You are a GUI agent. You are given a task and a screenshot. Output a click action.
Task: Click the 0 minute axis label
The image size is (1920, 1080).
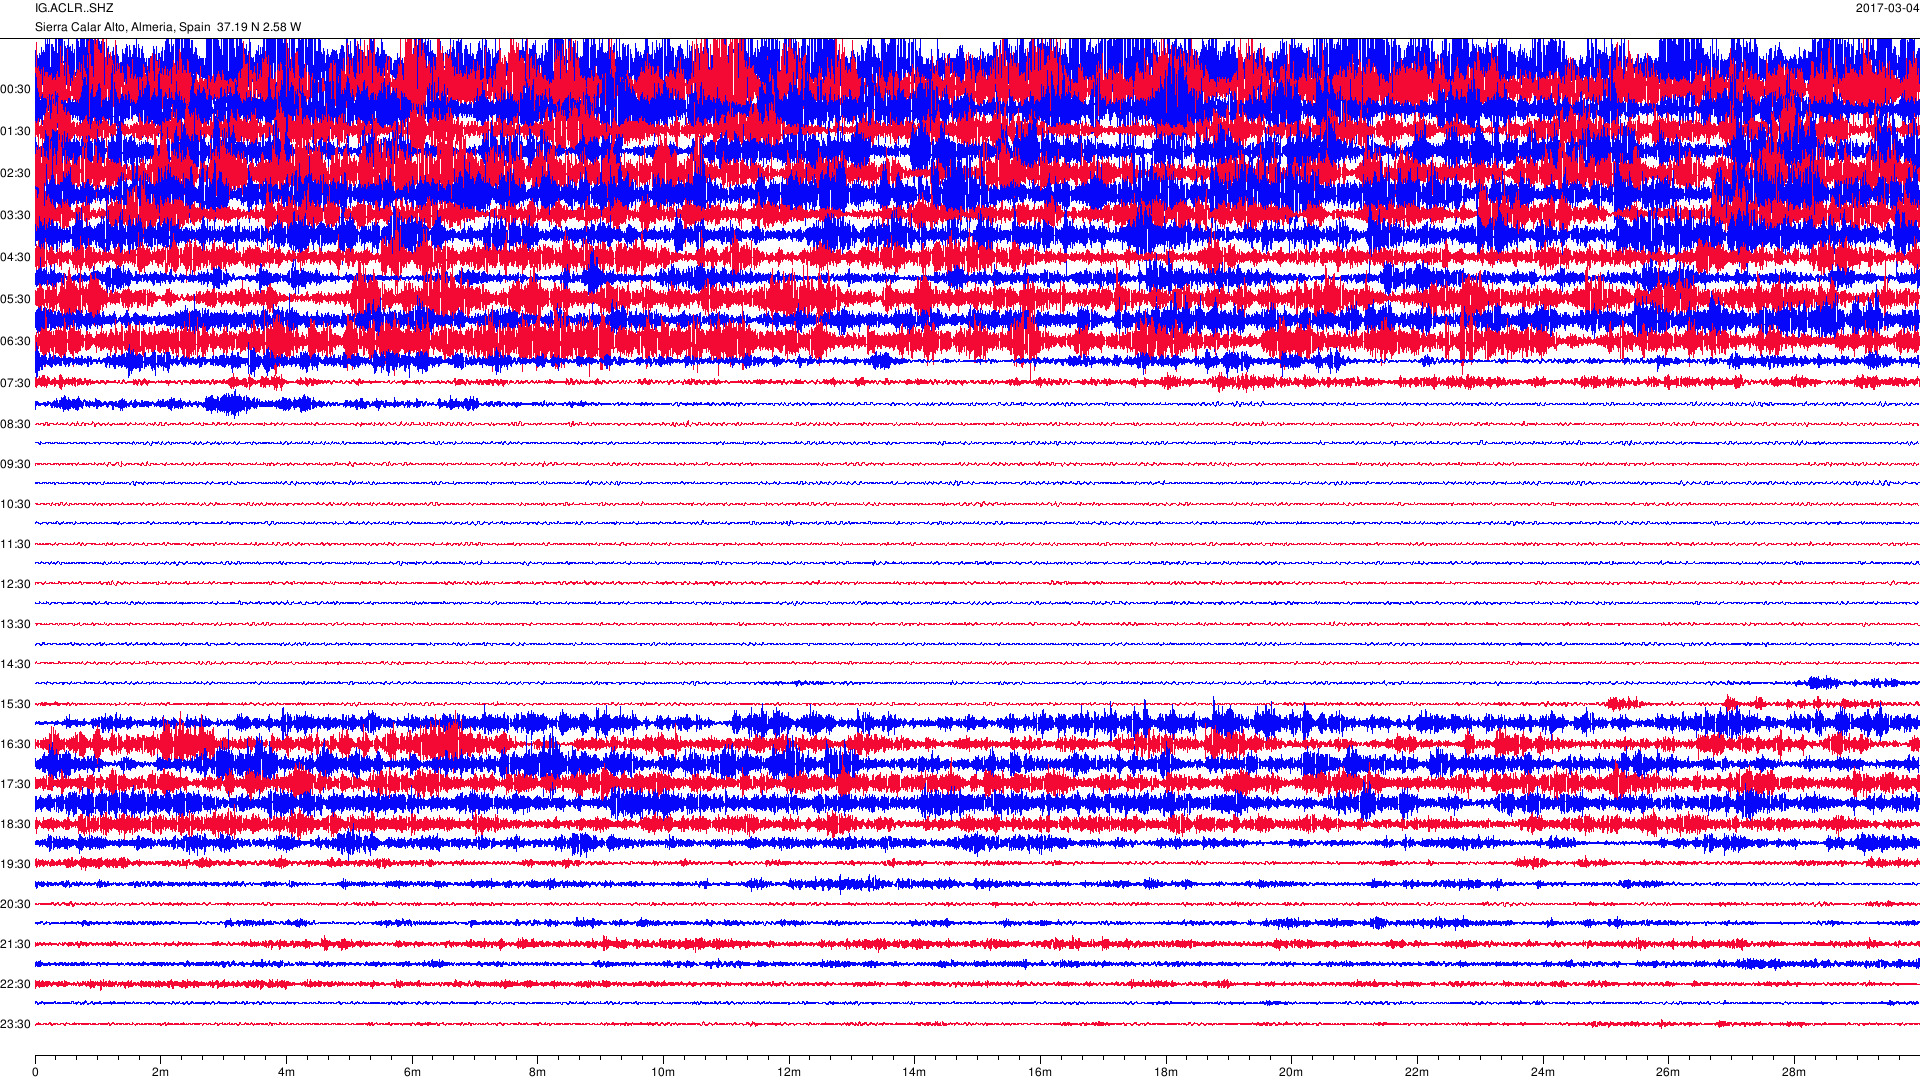pos(35,1072)
